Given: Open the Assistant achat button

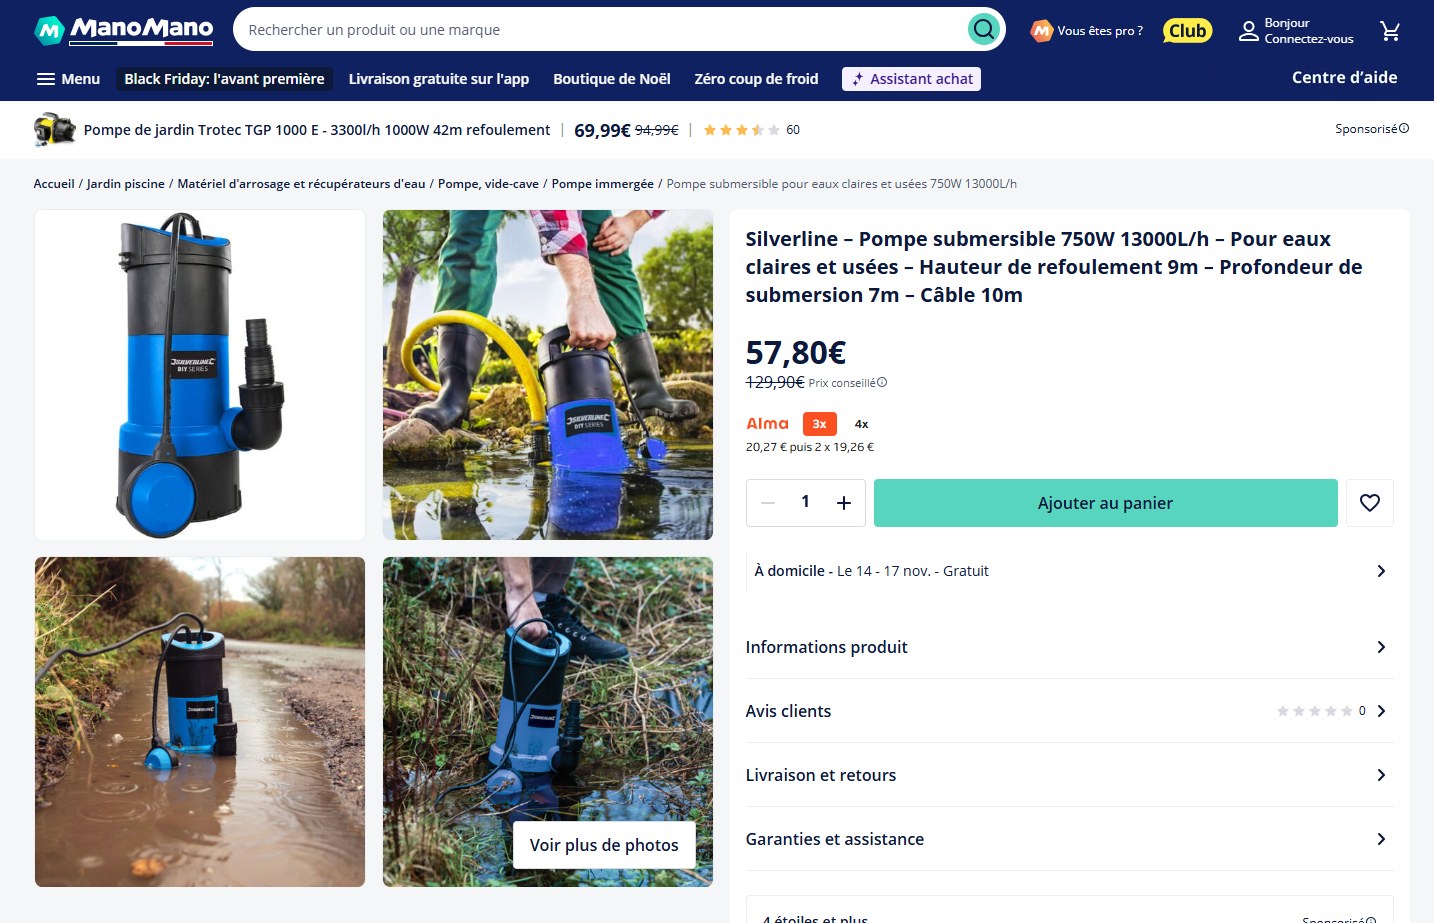Looking at the screenshot, I should point(911,79).
